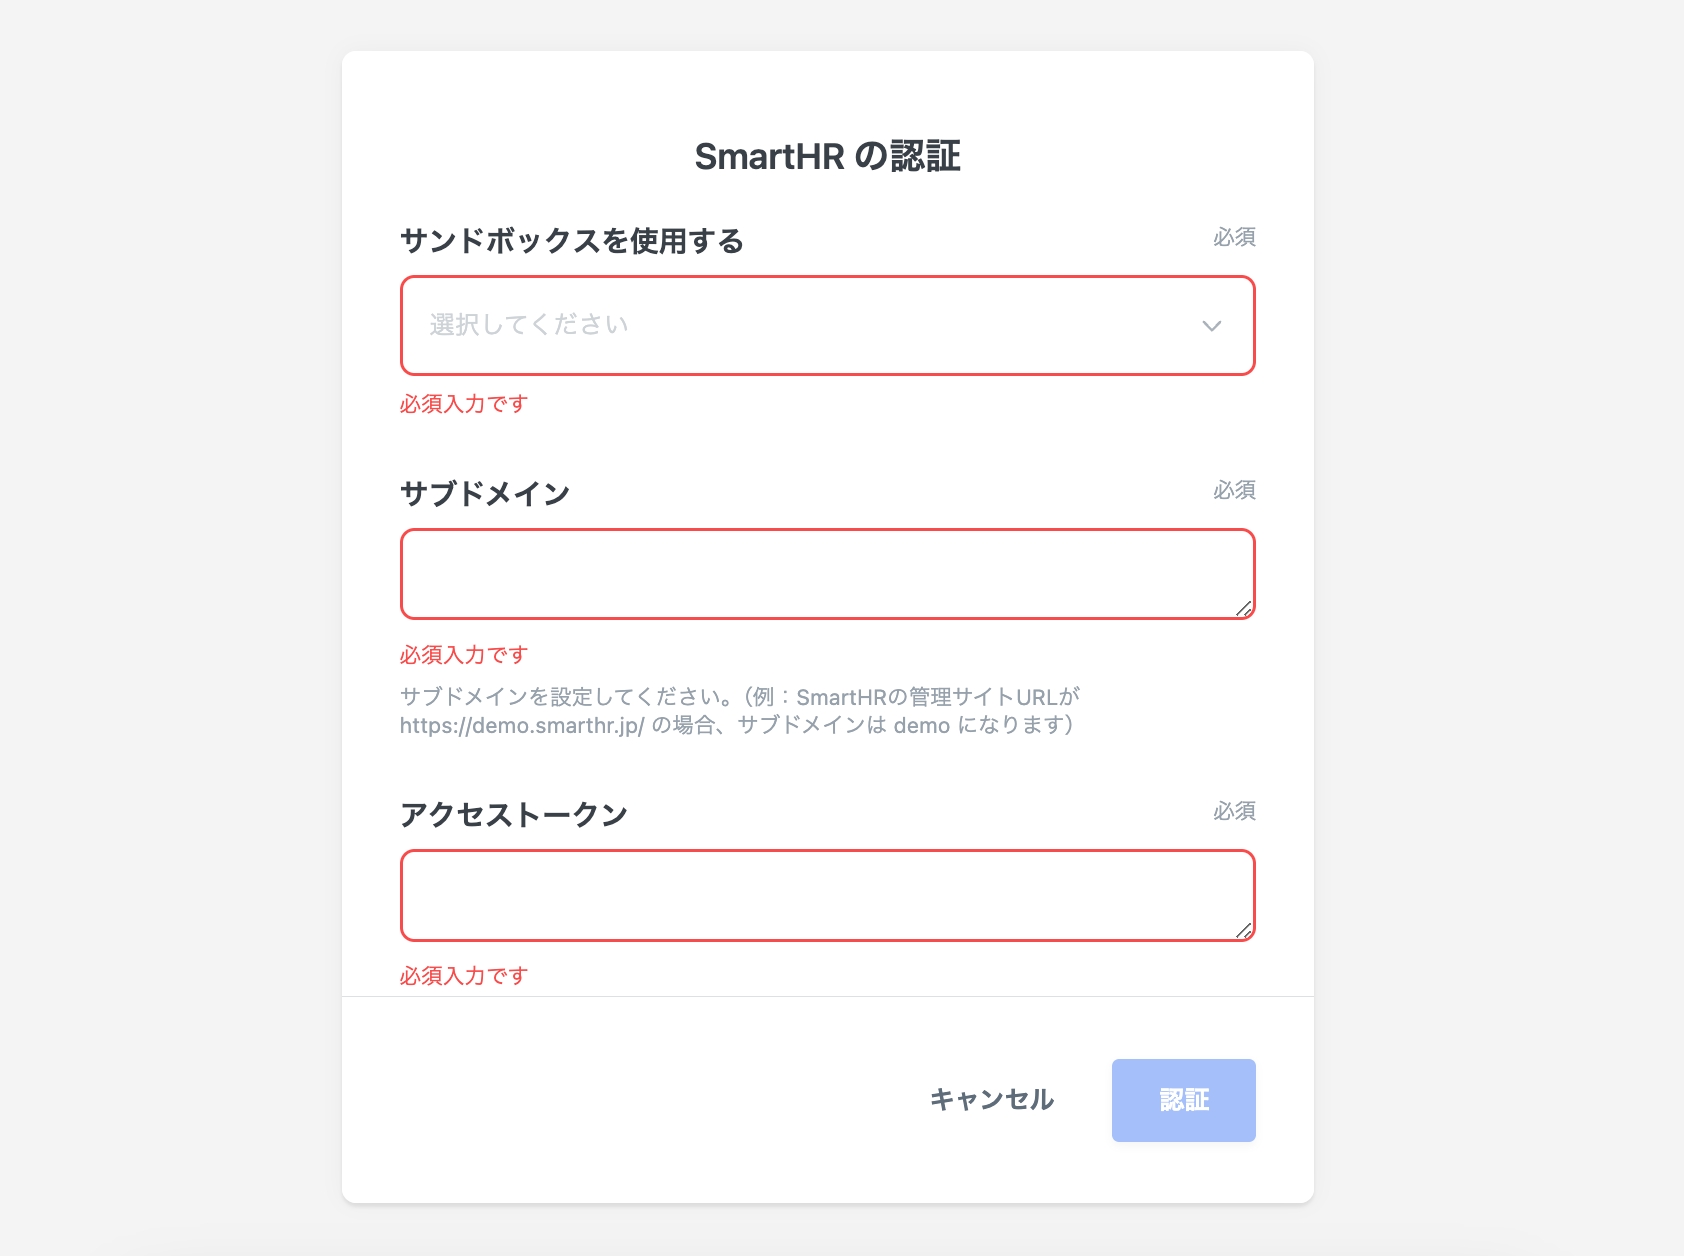Click the サンドボックスを使用する field label
The width and height of the screenshot is (1684, 1256).
pyautogui.click(x=571, y=241)
